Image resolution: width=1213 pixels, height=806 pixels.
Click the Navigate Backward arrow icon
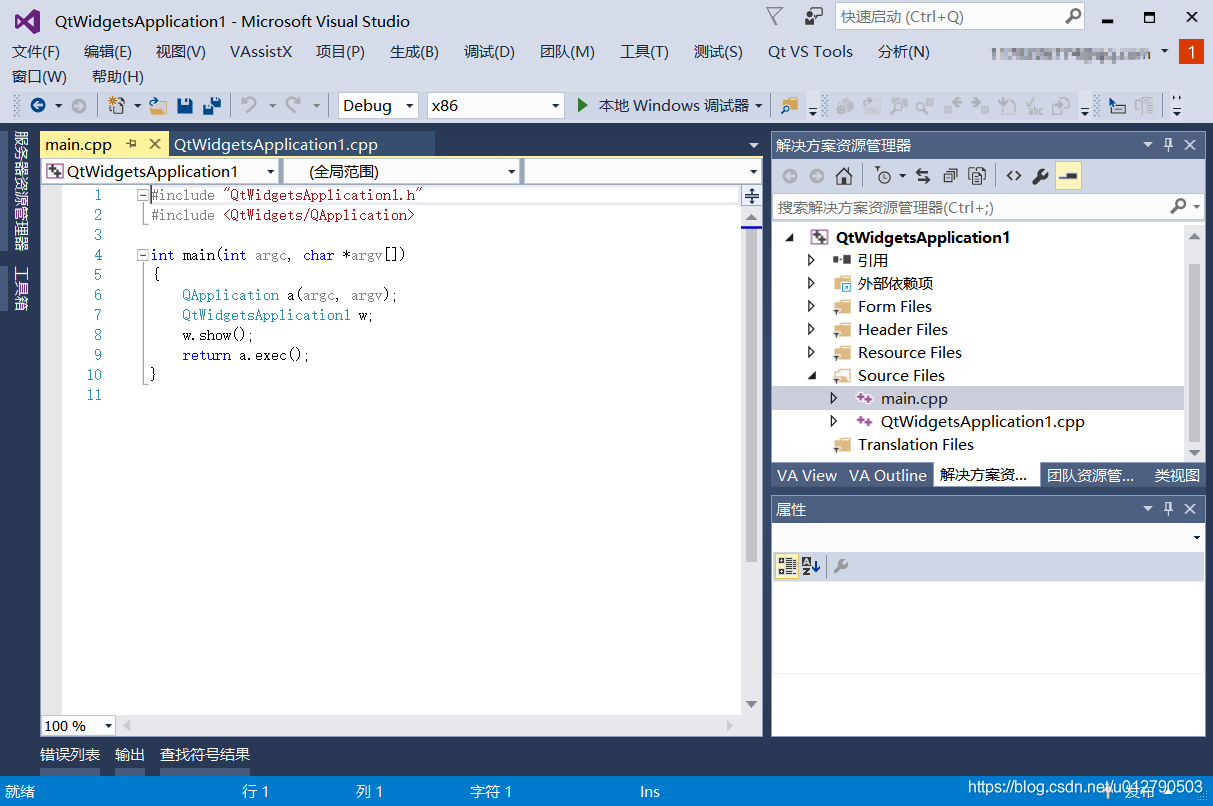click(x=38, y=105)
